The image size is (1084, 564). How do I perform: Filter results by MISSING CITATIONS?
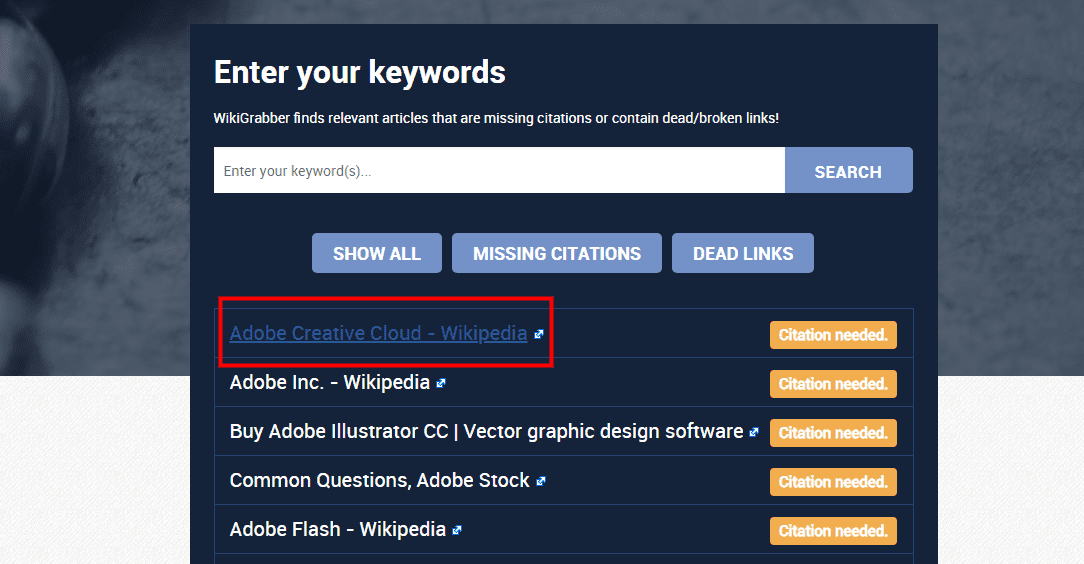(557, 253)
